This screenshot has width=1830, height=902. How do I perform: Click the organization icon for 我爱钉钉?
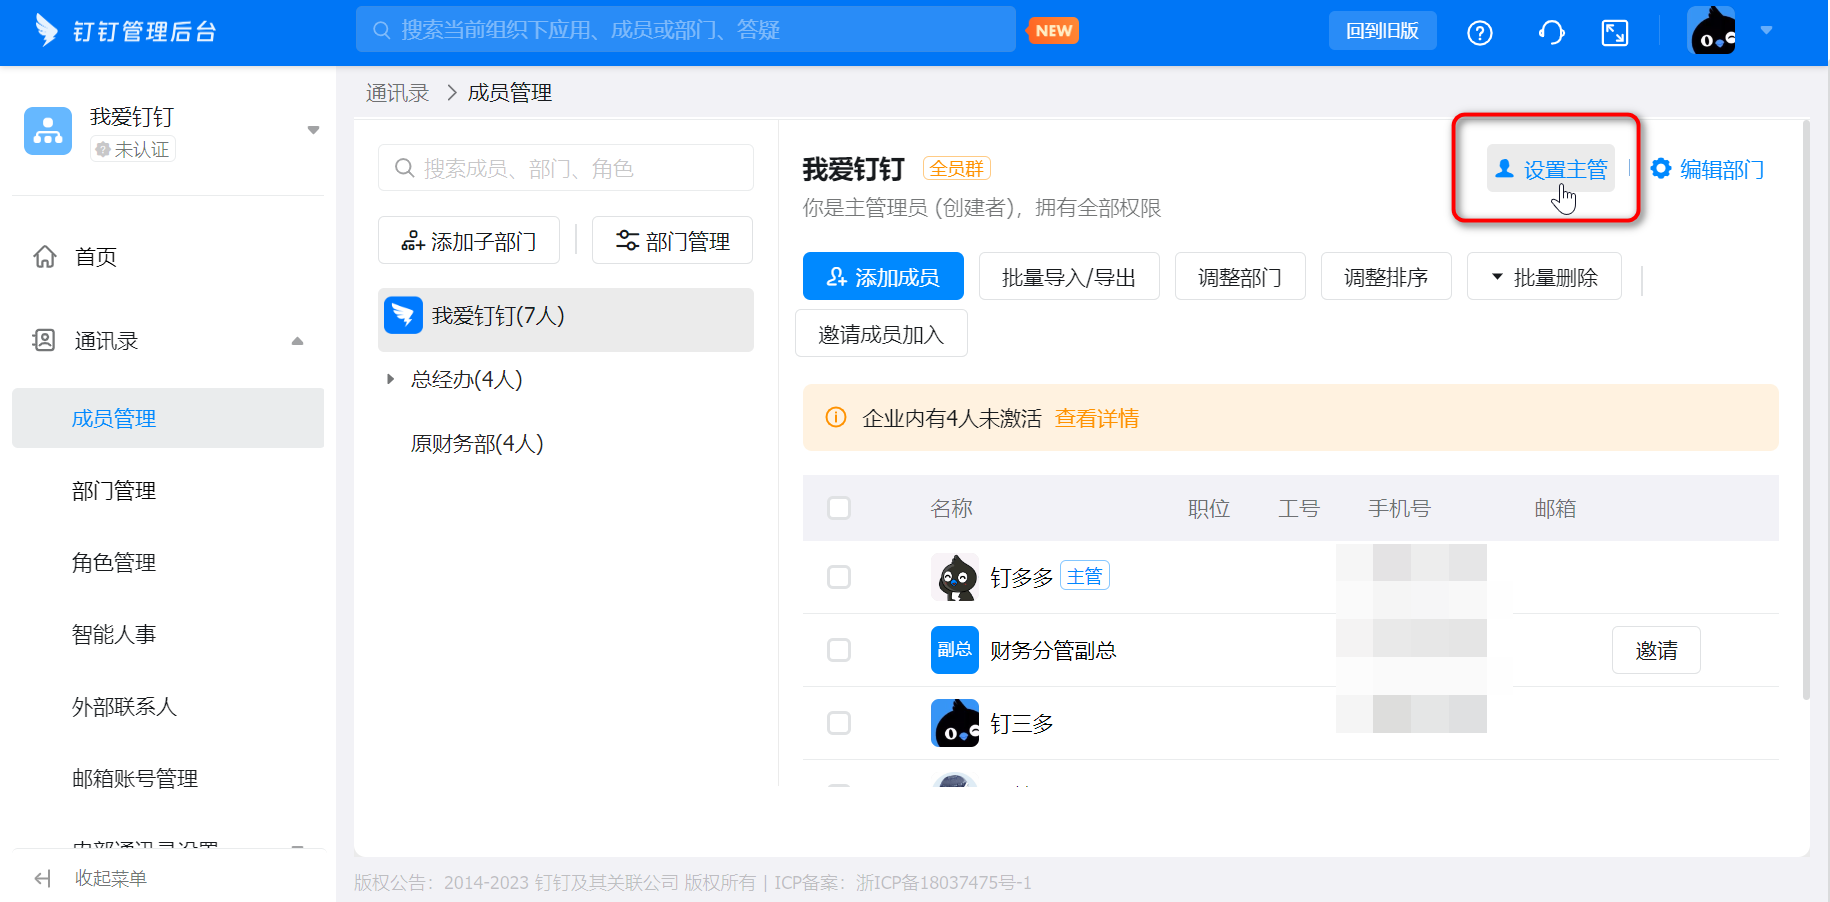[x=48, y=131]
